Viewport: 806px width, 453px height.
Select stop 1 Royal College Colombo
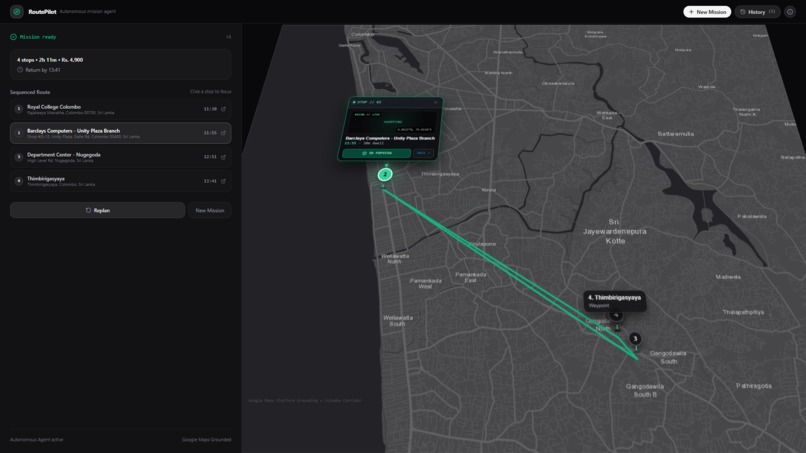point(120,109)
